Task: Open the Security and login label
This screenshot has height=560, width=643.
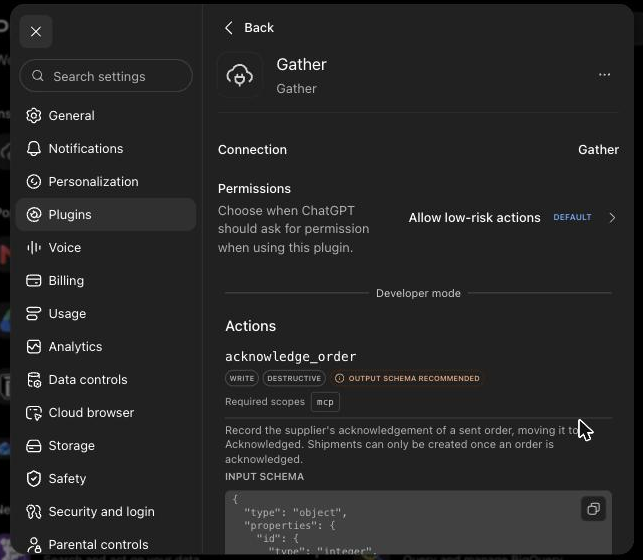Action: pyautogui.click(x=101, y=512)
